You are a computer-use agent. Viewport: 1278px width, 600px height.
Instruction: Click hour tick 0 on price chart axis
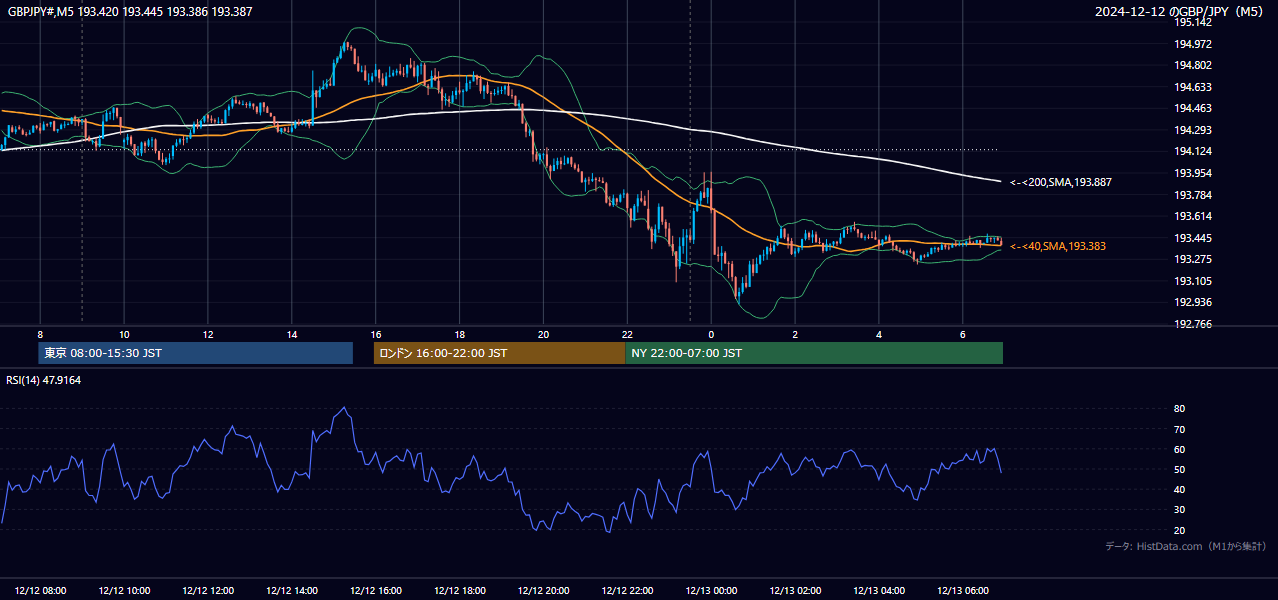tap(711, 334)
